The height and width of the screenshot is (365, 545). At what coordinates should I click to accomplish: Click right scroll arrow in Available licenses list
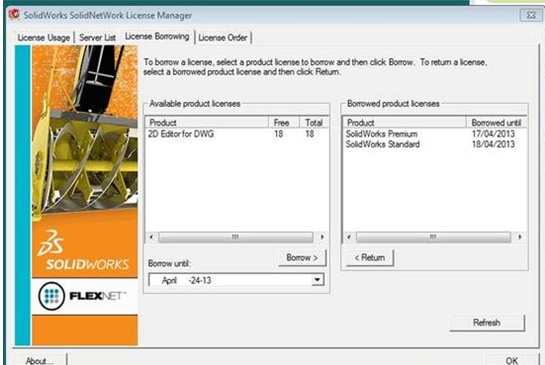tap(322, 237)
